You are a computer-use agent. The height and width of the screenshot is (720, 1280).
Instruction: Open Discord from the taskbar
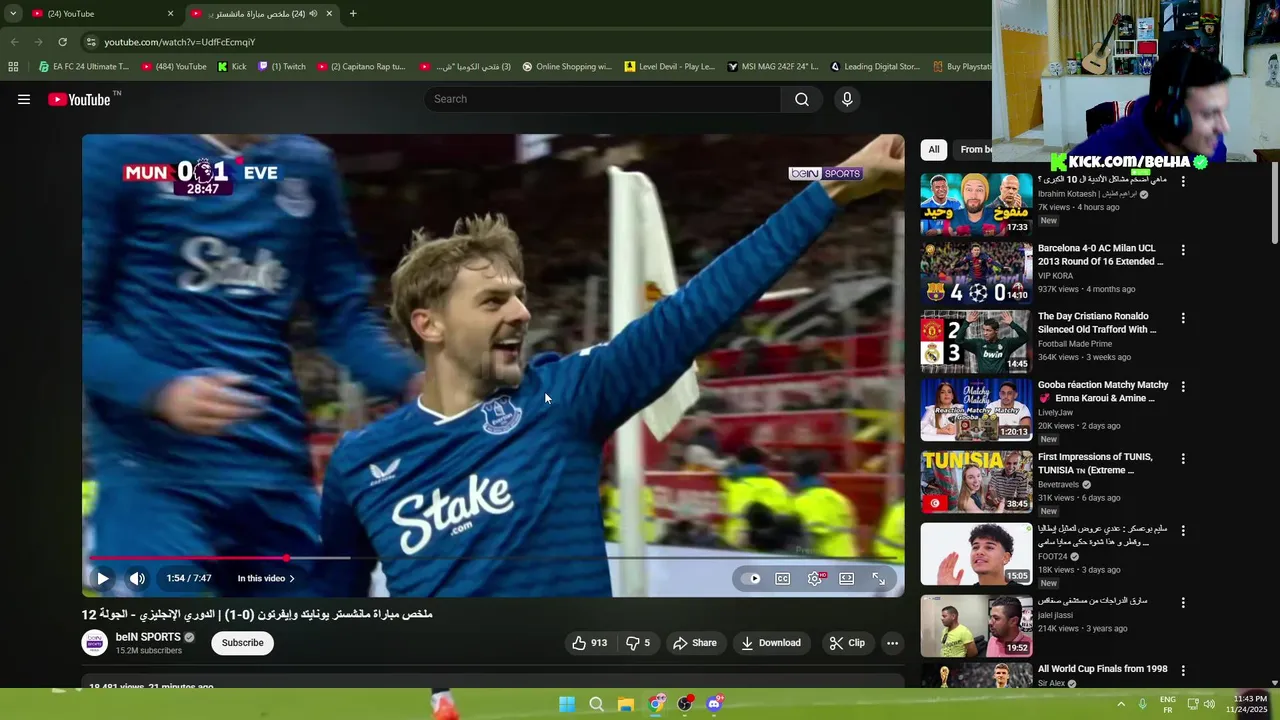pos(714,704)
